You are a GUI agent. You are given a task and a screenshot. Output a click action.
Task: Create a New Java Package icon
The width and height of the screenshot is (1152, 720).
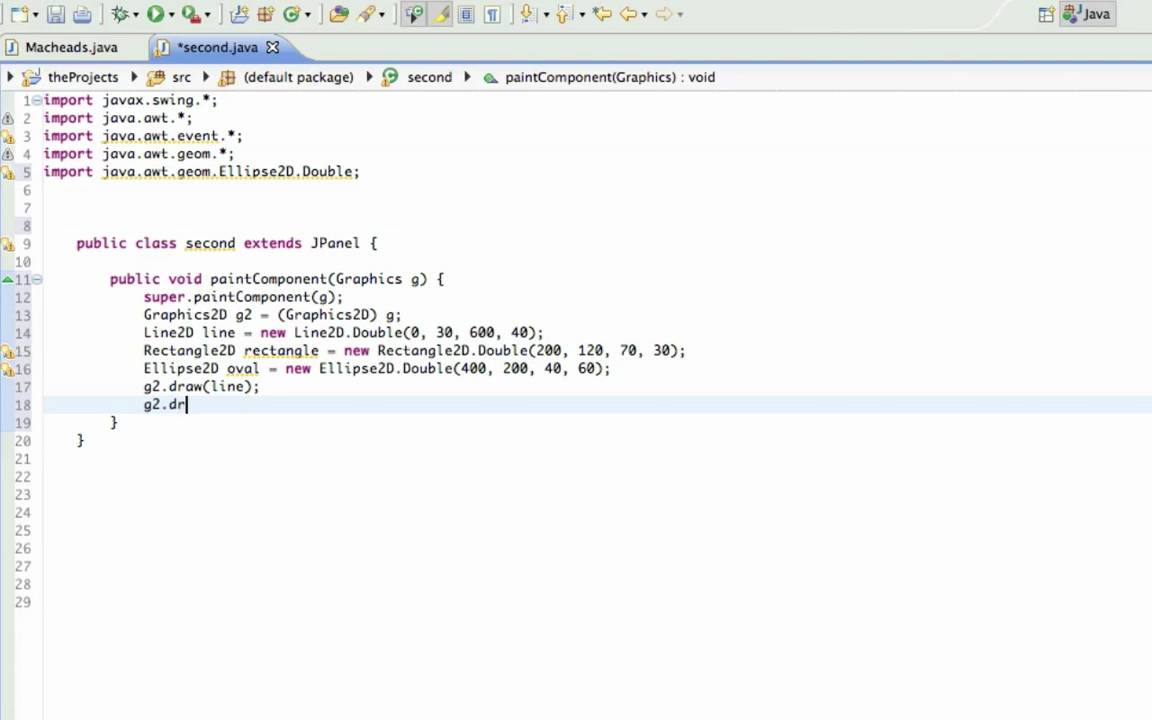(x=265, y=14)
